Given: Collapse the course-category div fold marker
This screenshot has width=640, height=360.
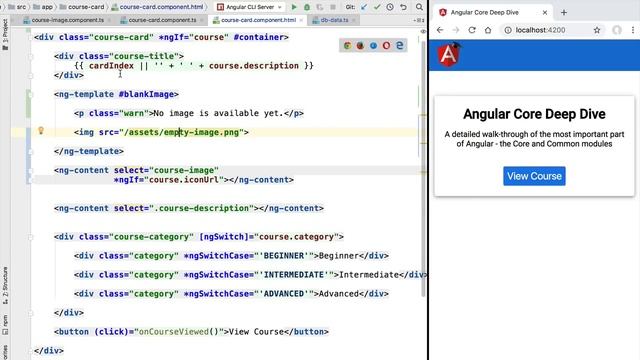Looking at the screenshot, I should (31, 237).
